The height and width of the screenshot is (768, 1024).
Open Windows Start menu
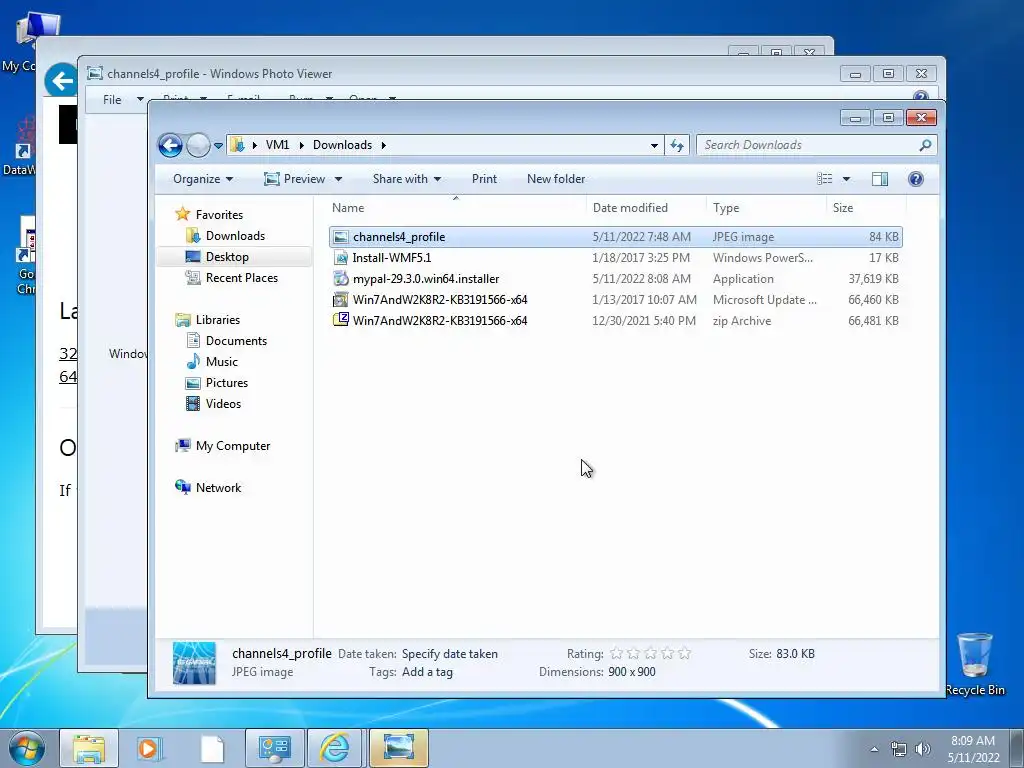pos(25,747)
